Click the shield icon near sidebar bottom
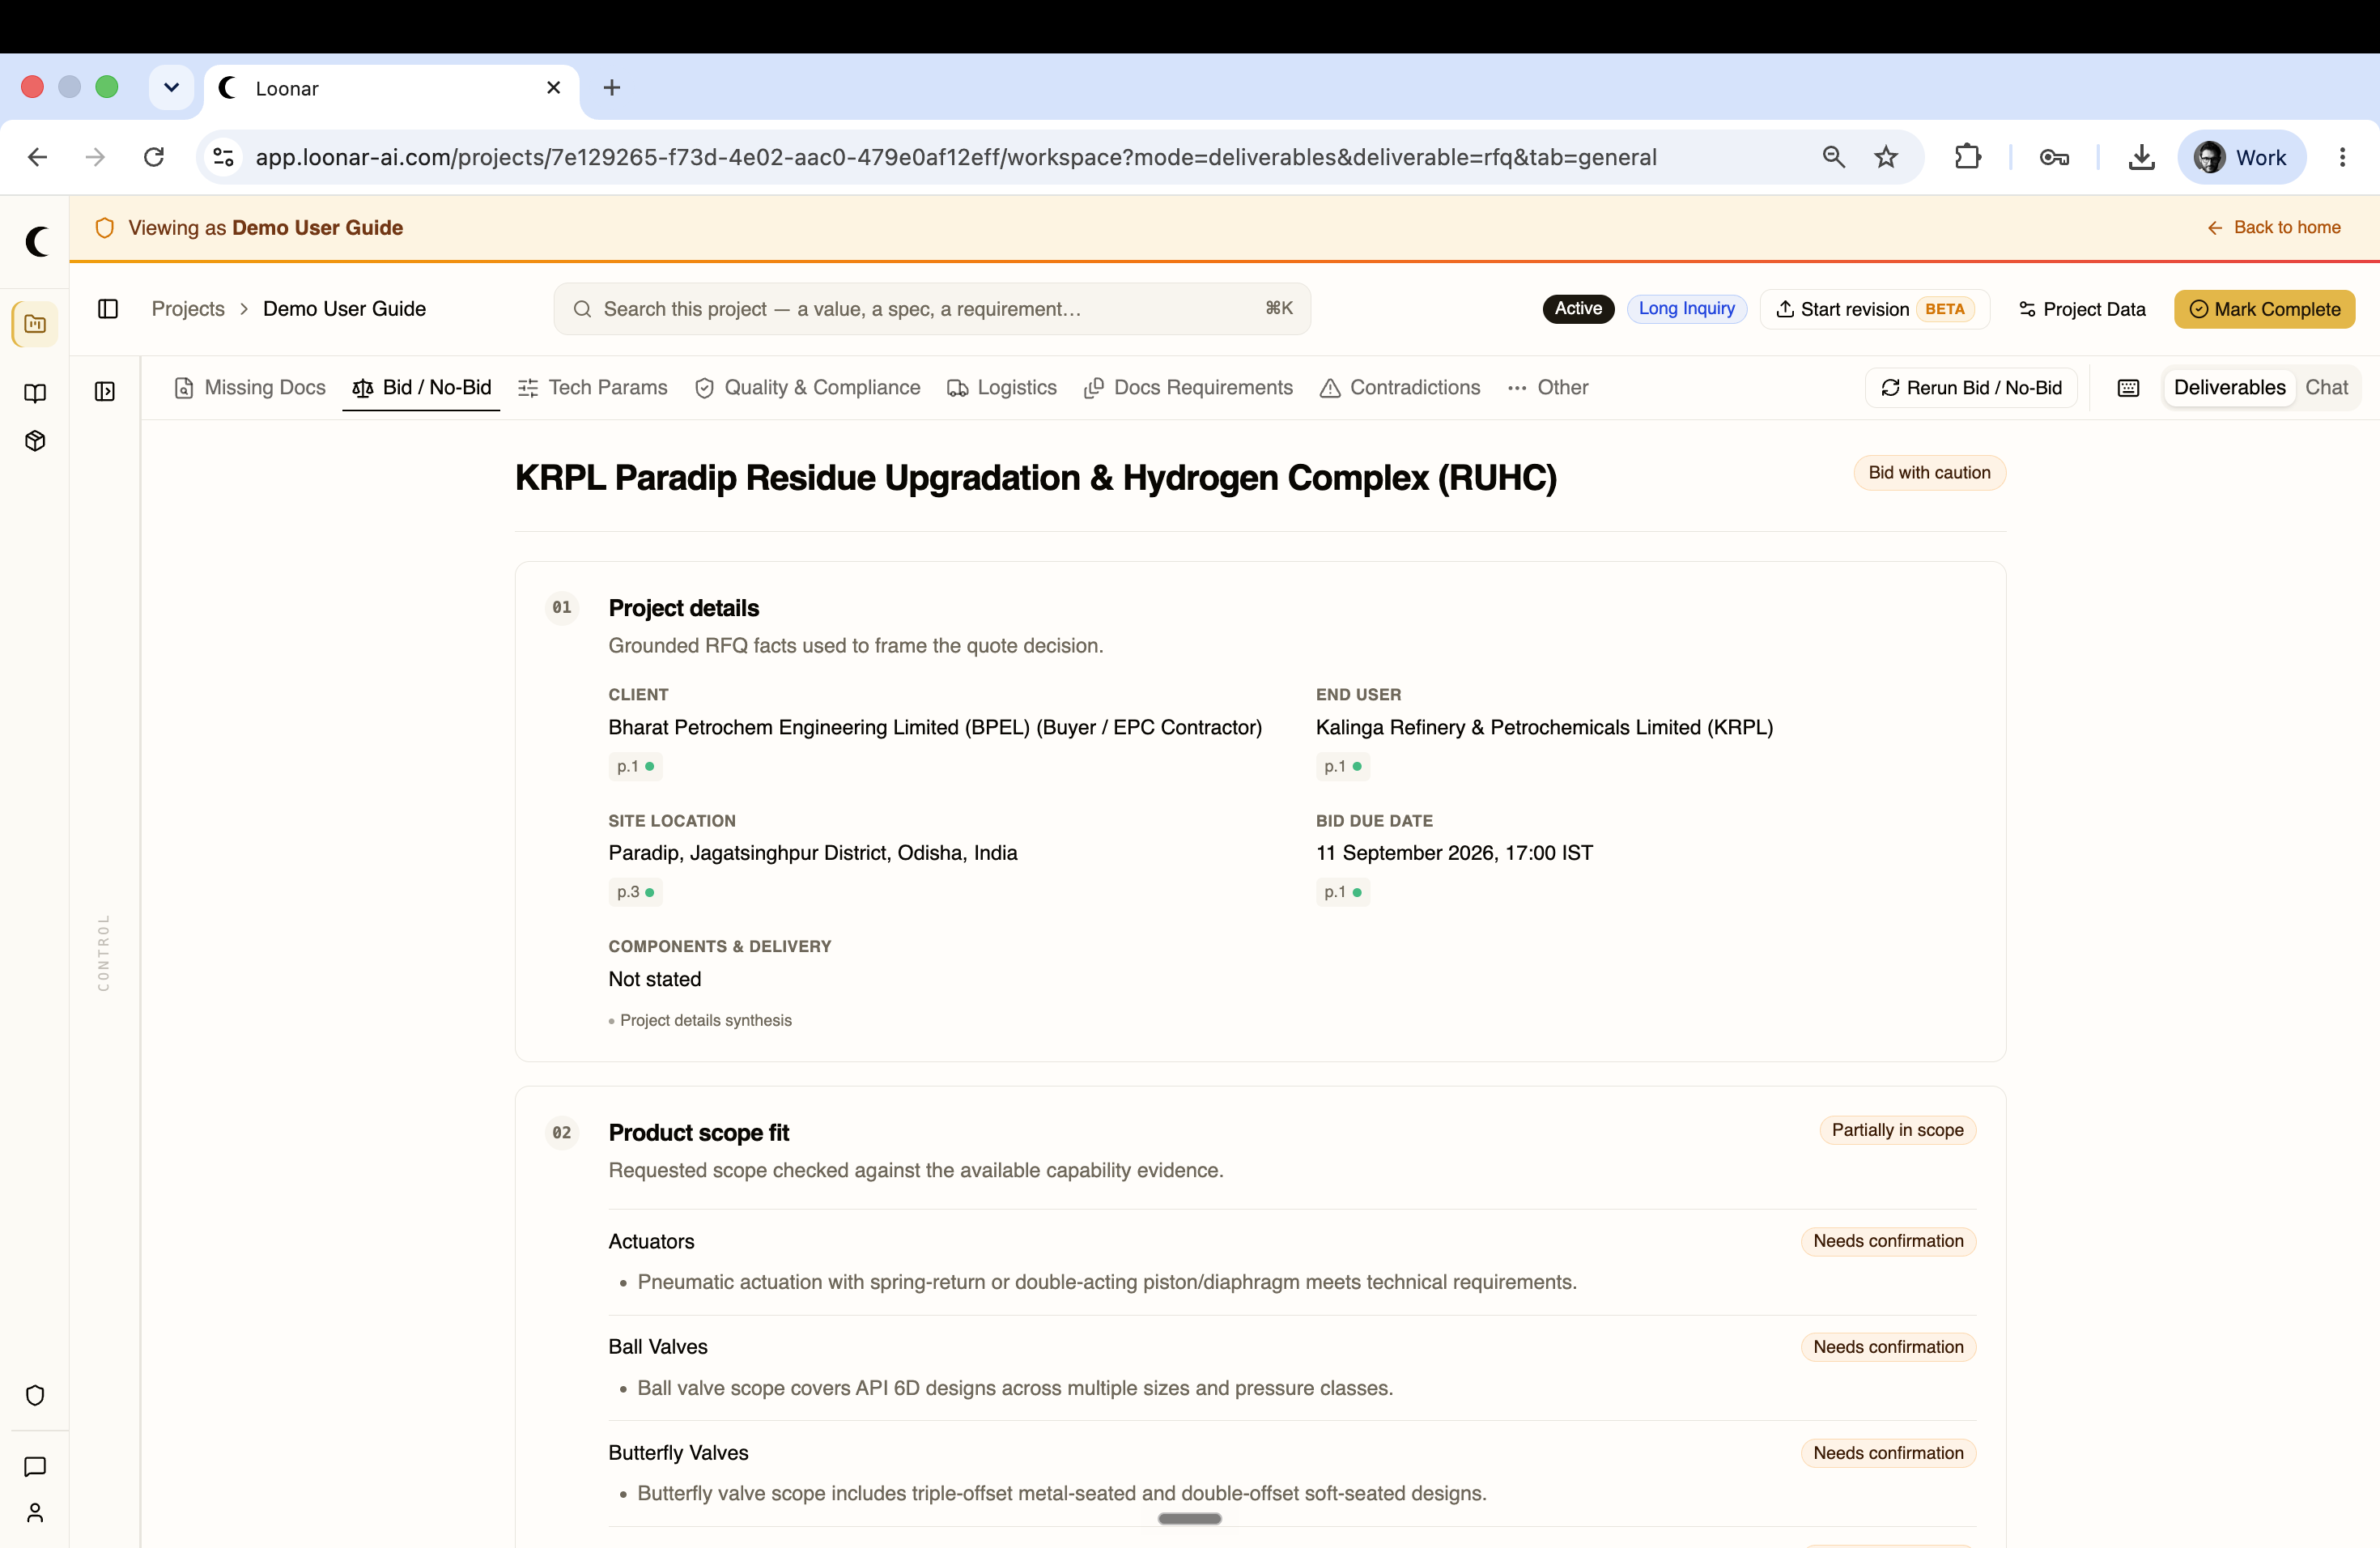 point(35,1395)
